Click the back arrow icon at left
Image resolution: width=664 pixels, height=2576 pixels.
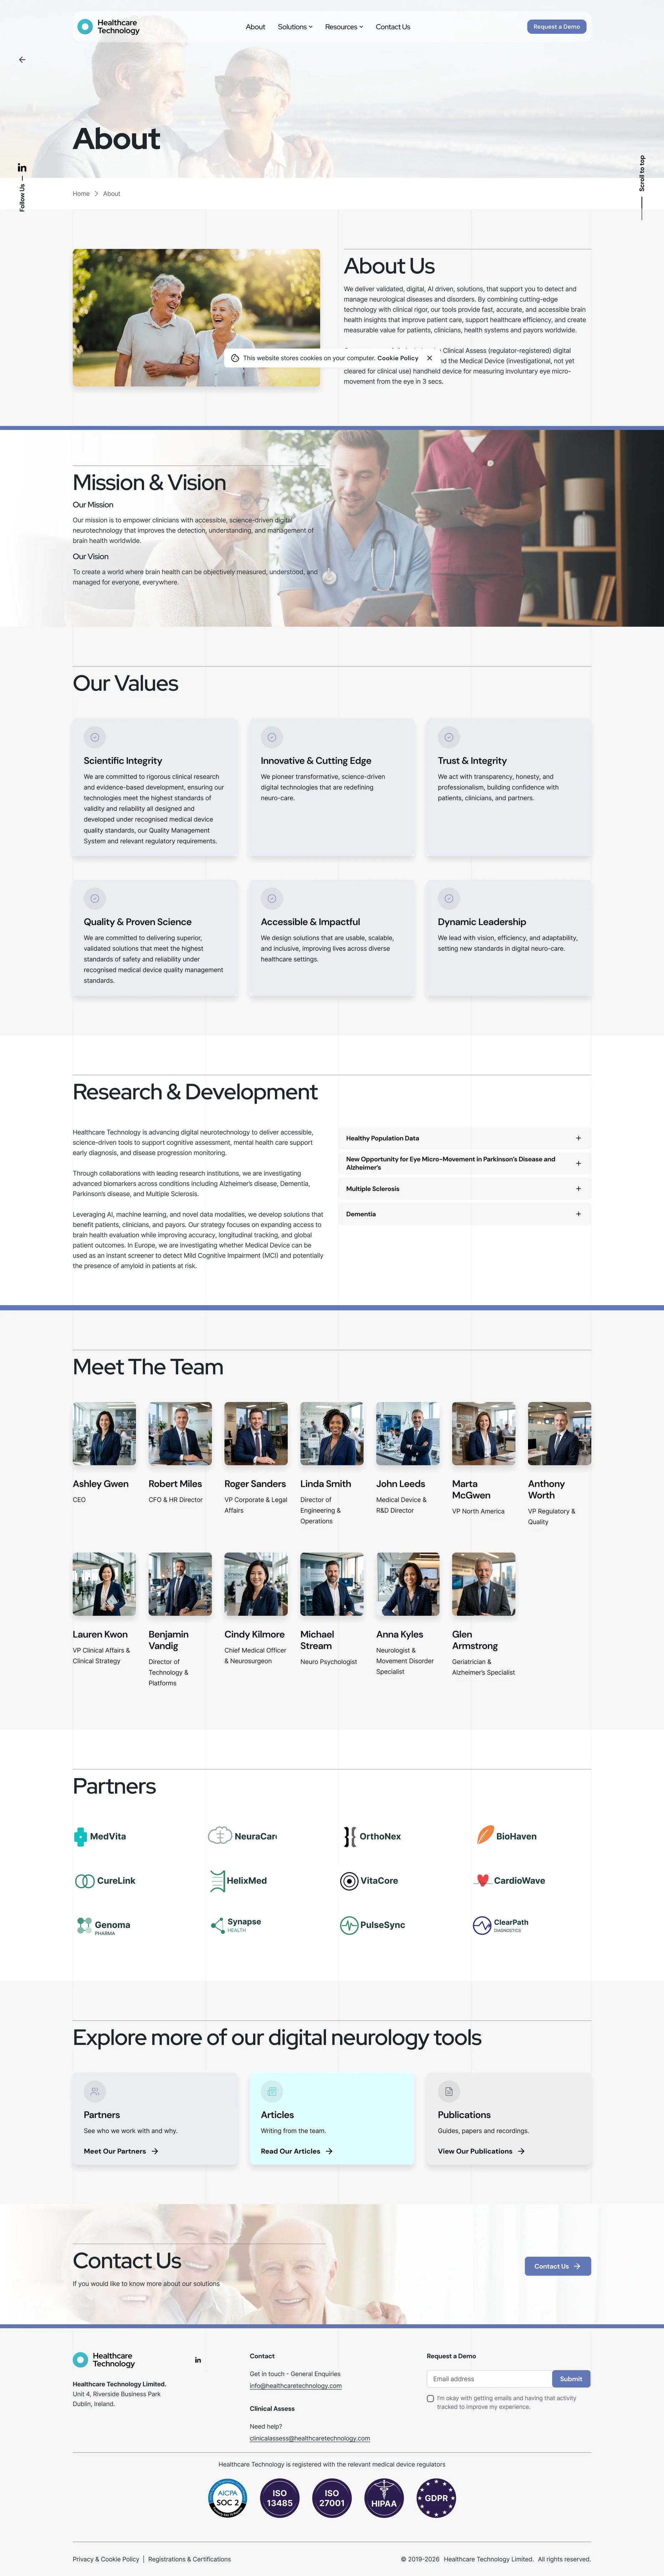coord(22,60)
